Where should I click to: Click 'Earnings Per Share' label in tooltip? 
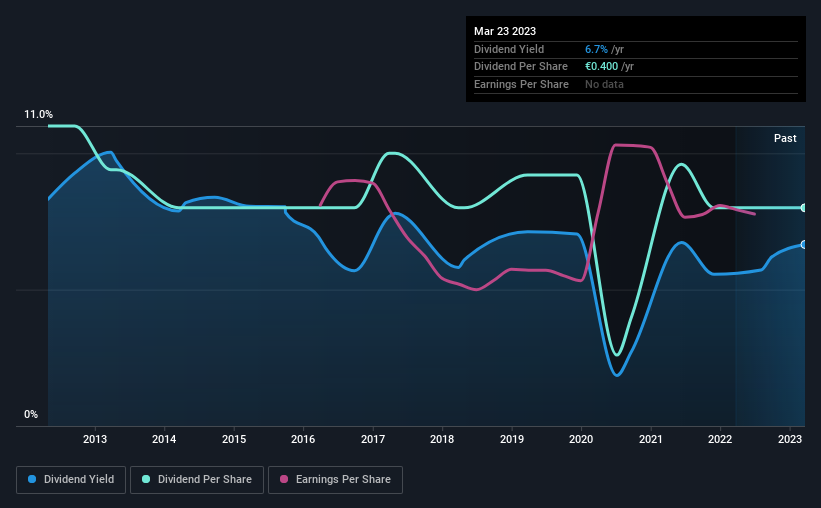click(x=522, y=84)
